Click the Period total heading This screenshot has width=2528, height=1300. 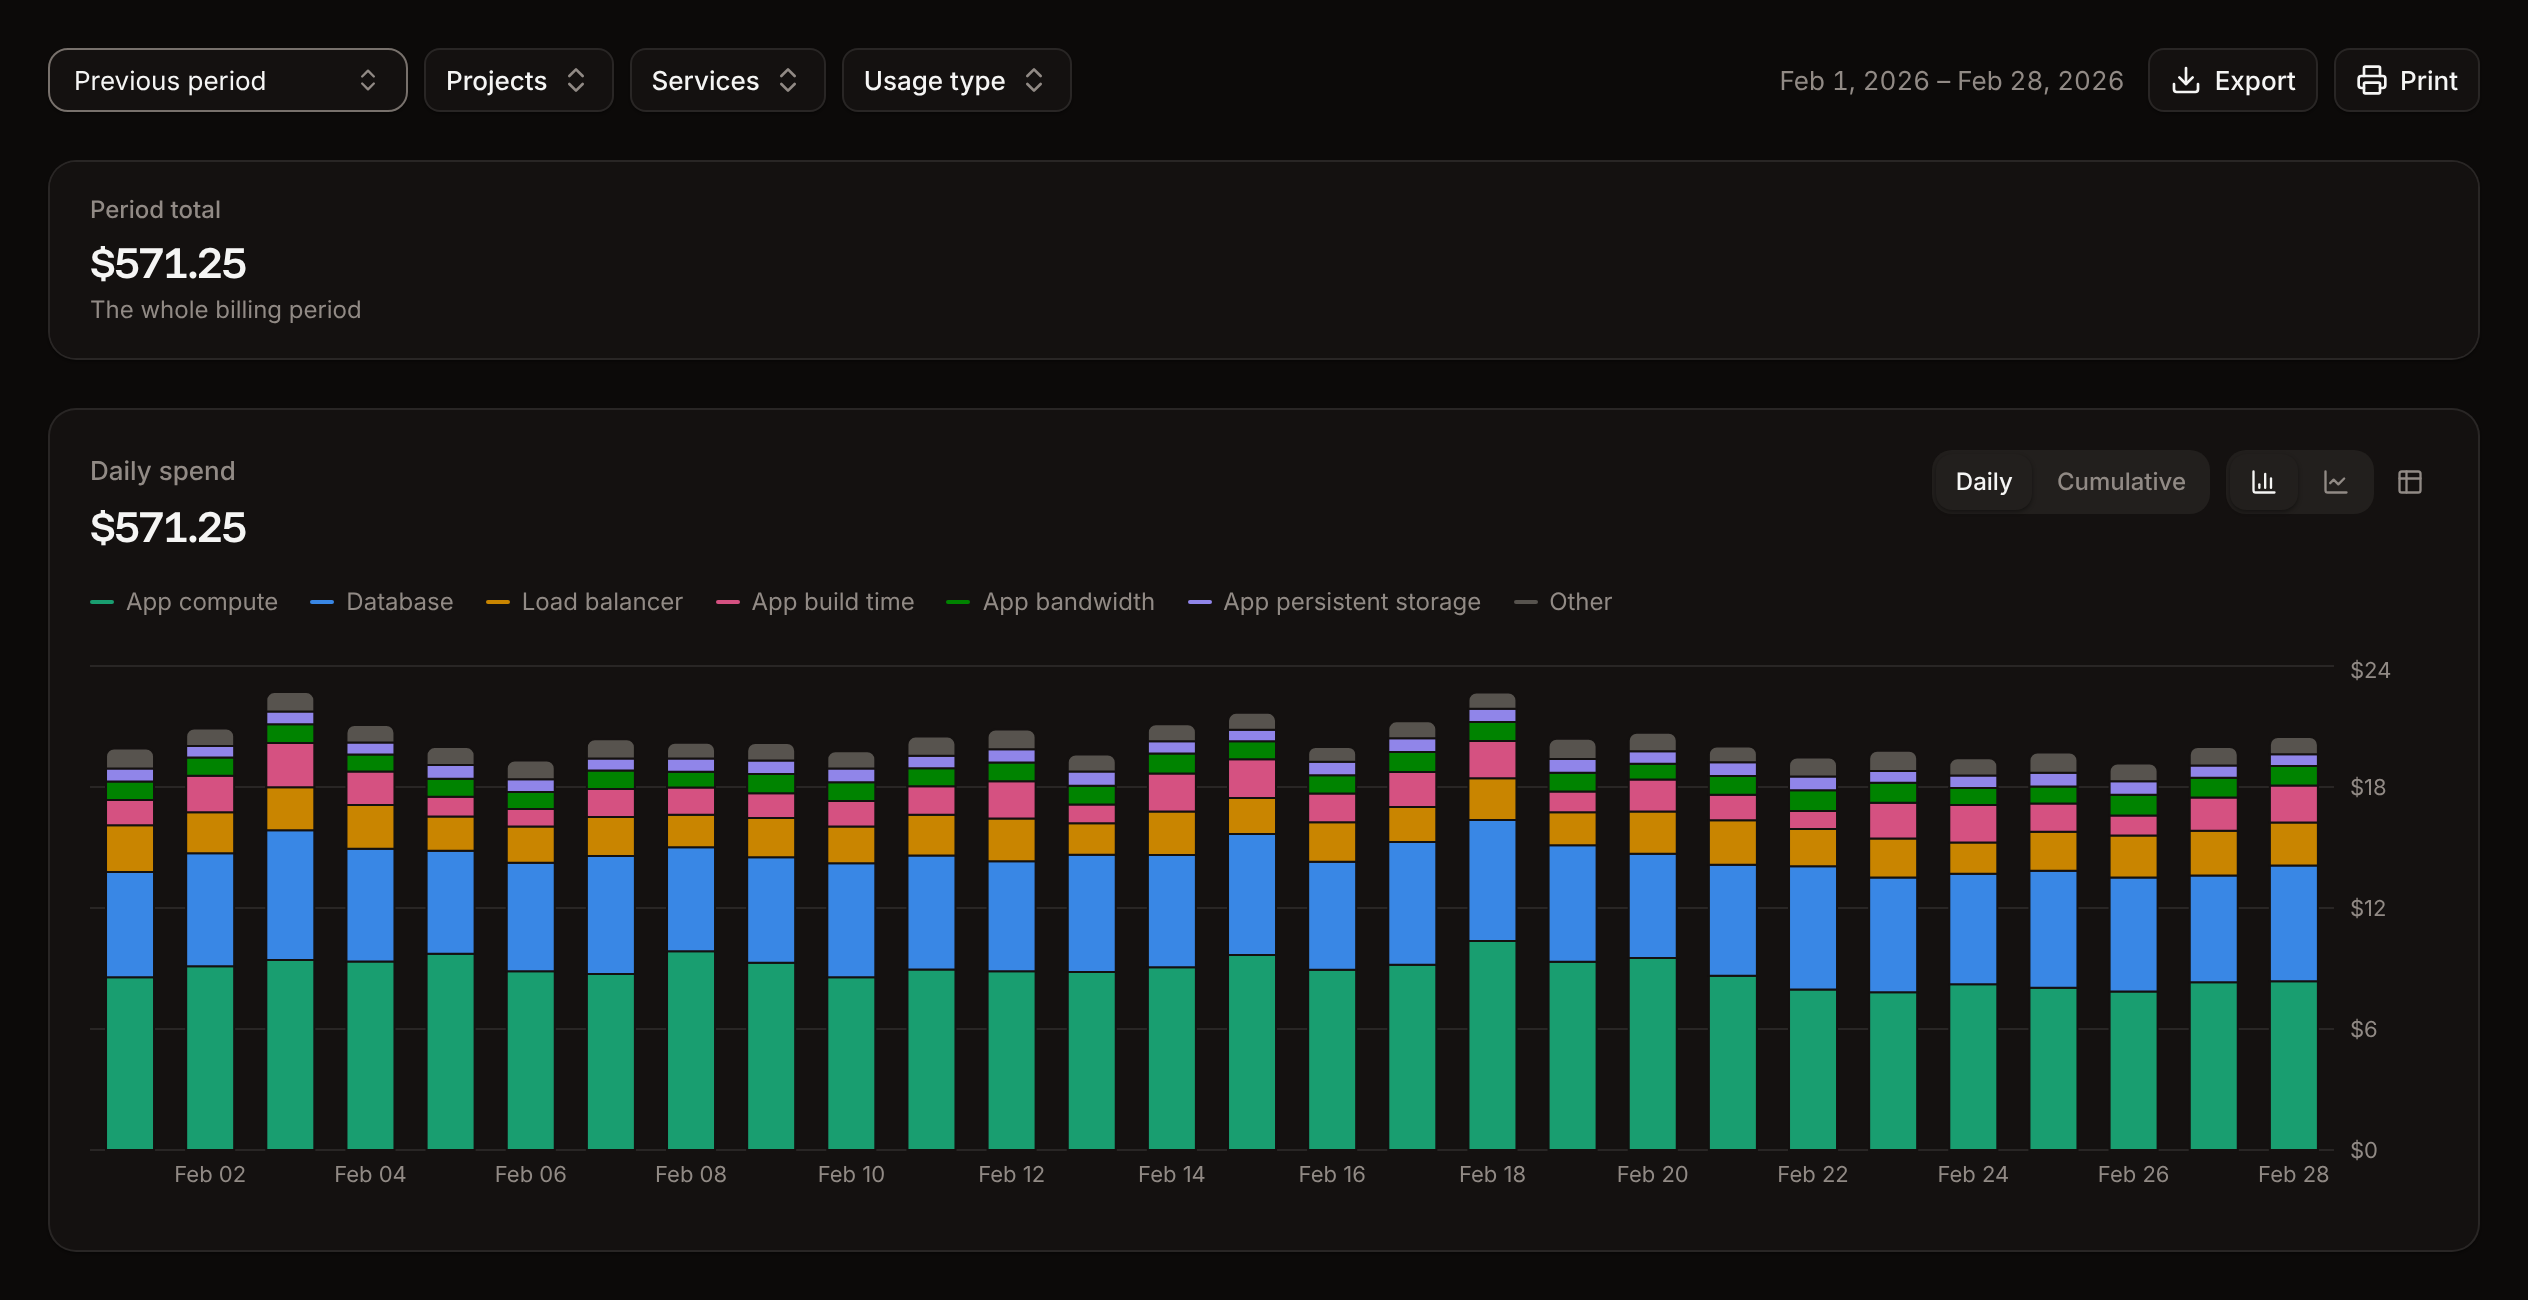155,210
